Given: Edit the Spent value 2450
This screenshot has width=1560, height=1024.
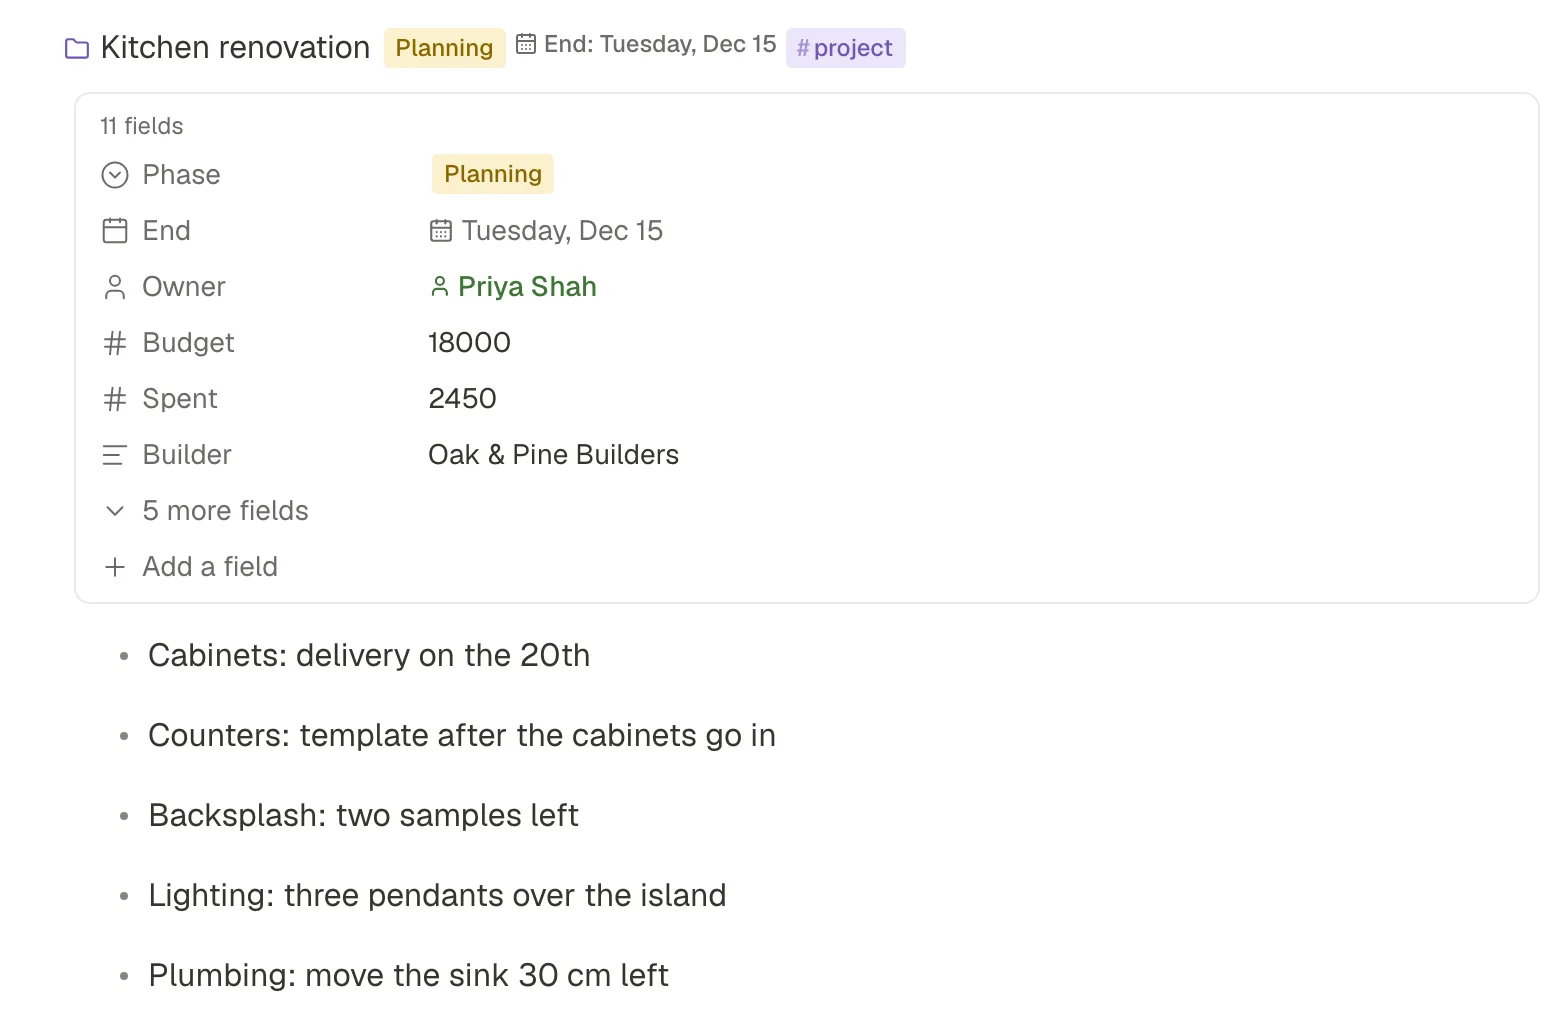Looking at the screenshot, I should point(462,399).
